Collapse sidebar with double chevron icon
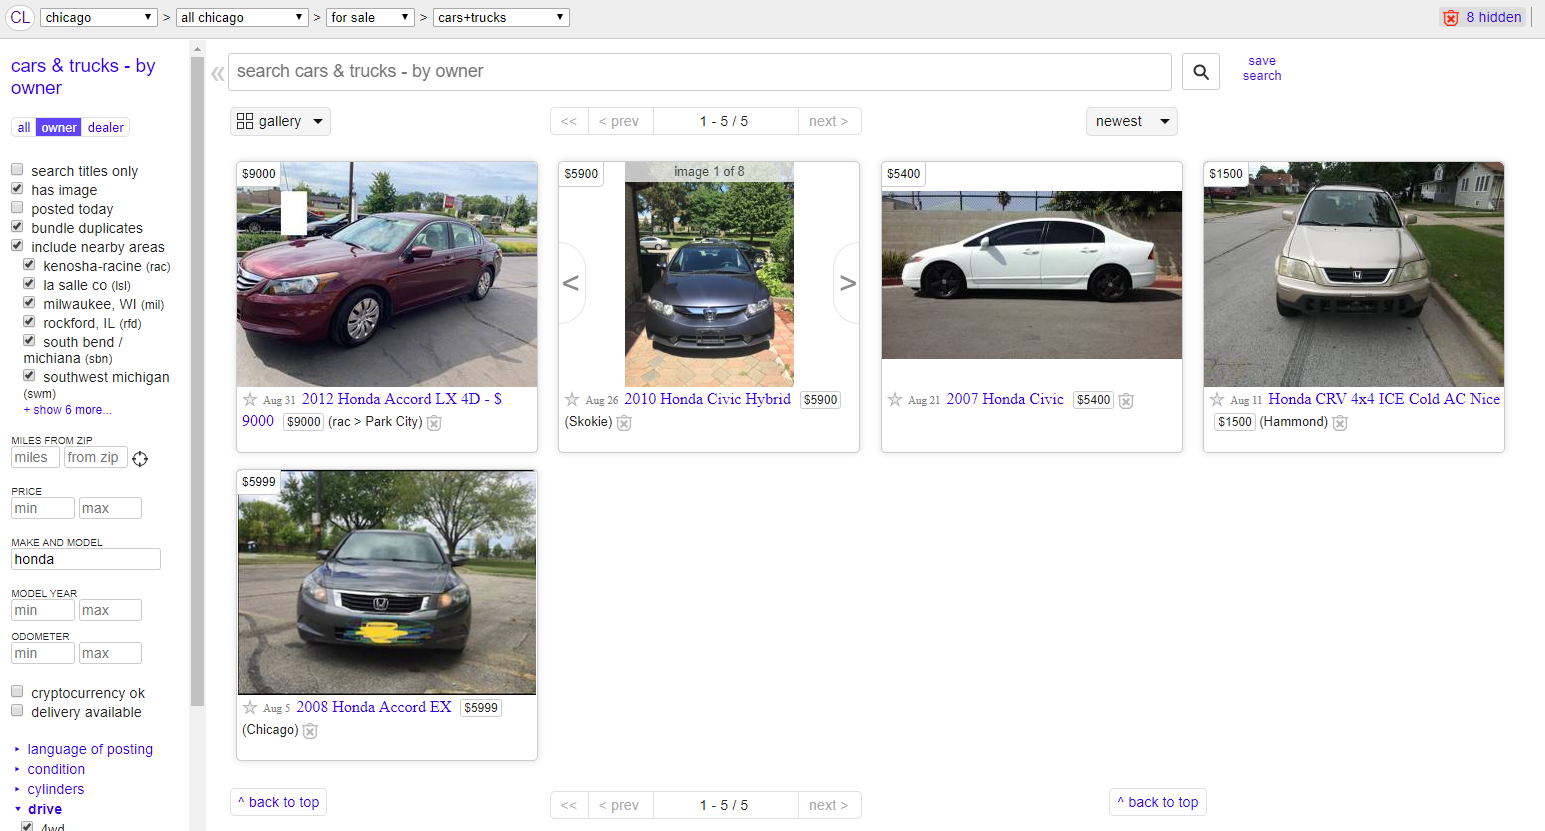This screenshot has height=831, width=1545. tap(217, 73)
